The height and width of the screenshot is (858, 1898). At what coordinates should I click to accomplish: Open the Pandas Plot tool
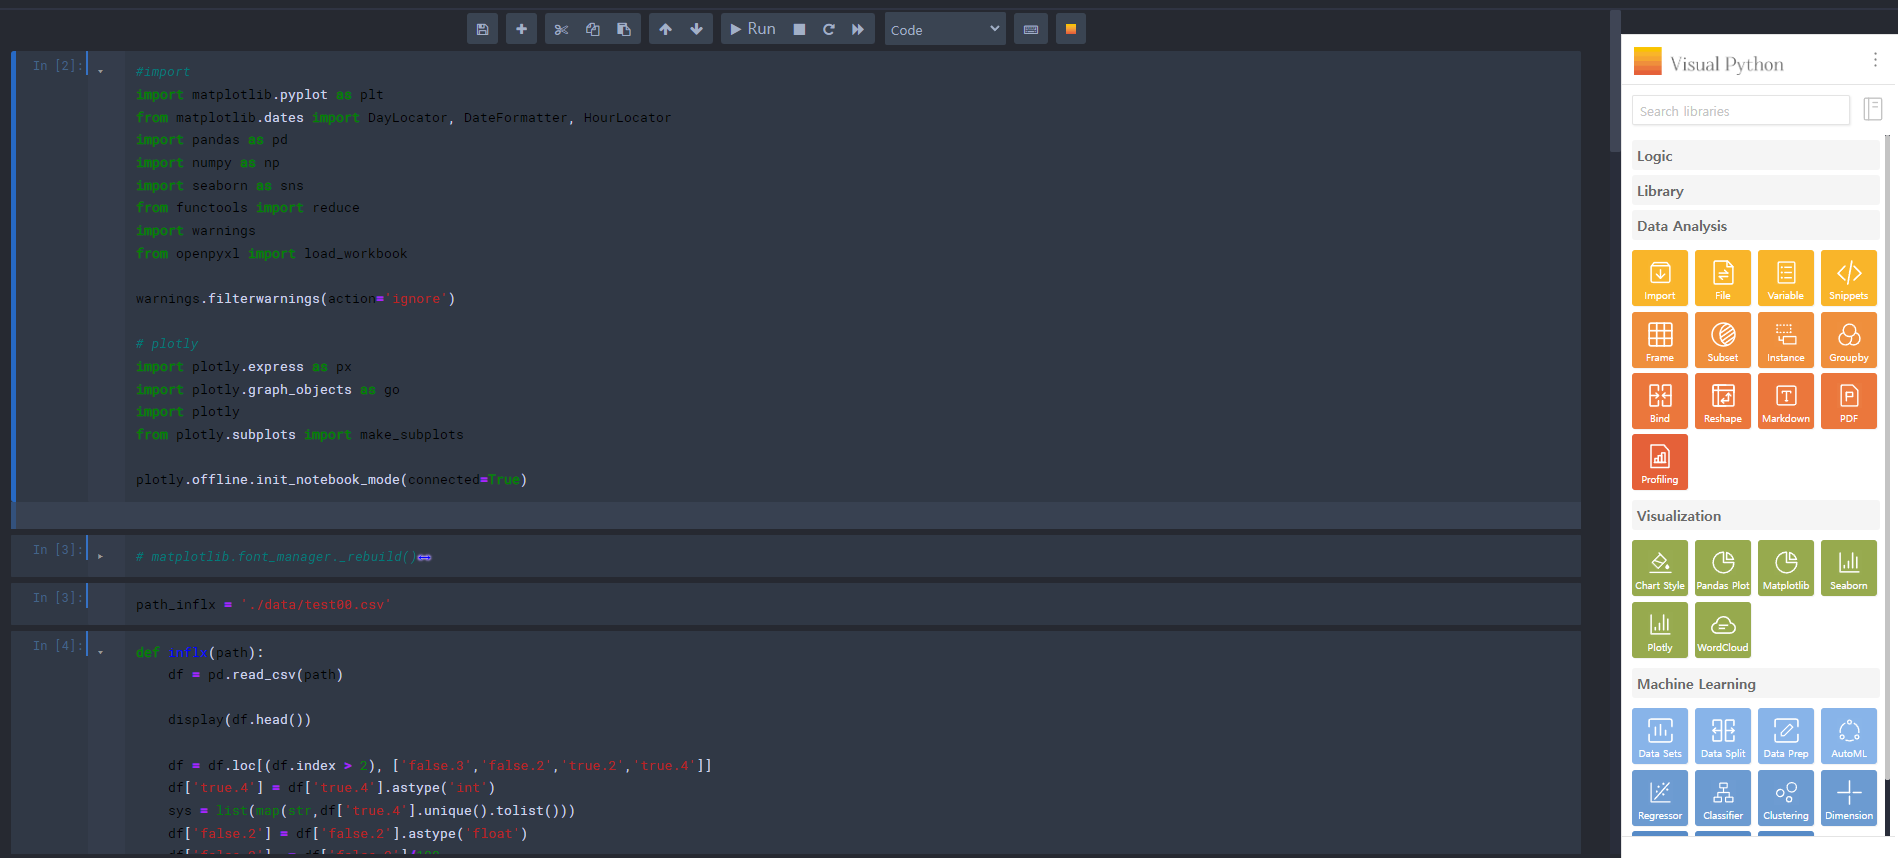pos(1723,568)
